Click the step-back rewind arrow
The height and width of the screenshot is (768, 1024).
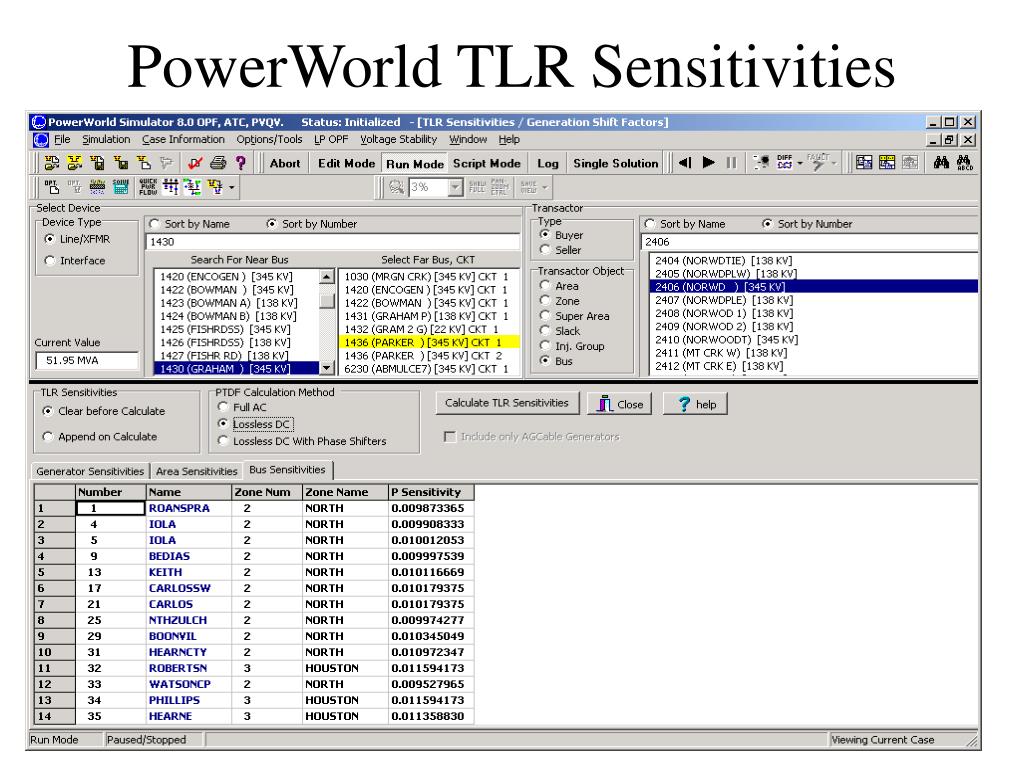pos(684,163)
